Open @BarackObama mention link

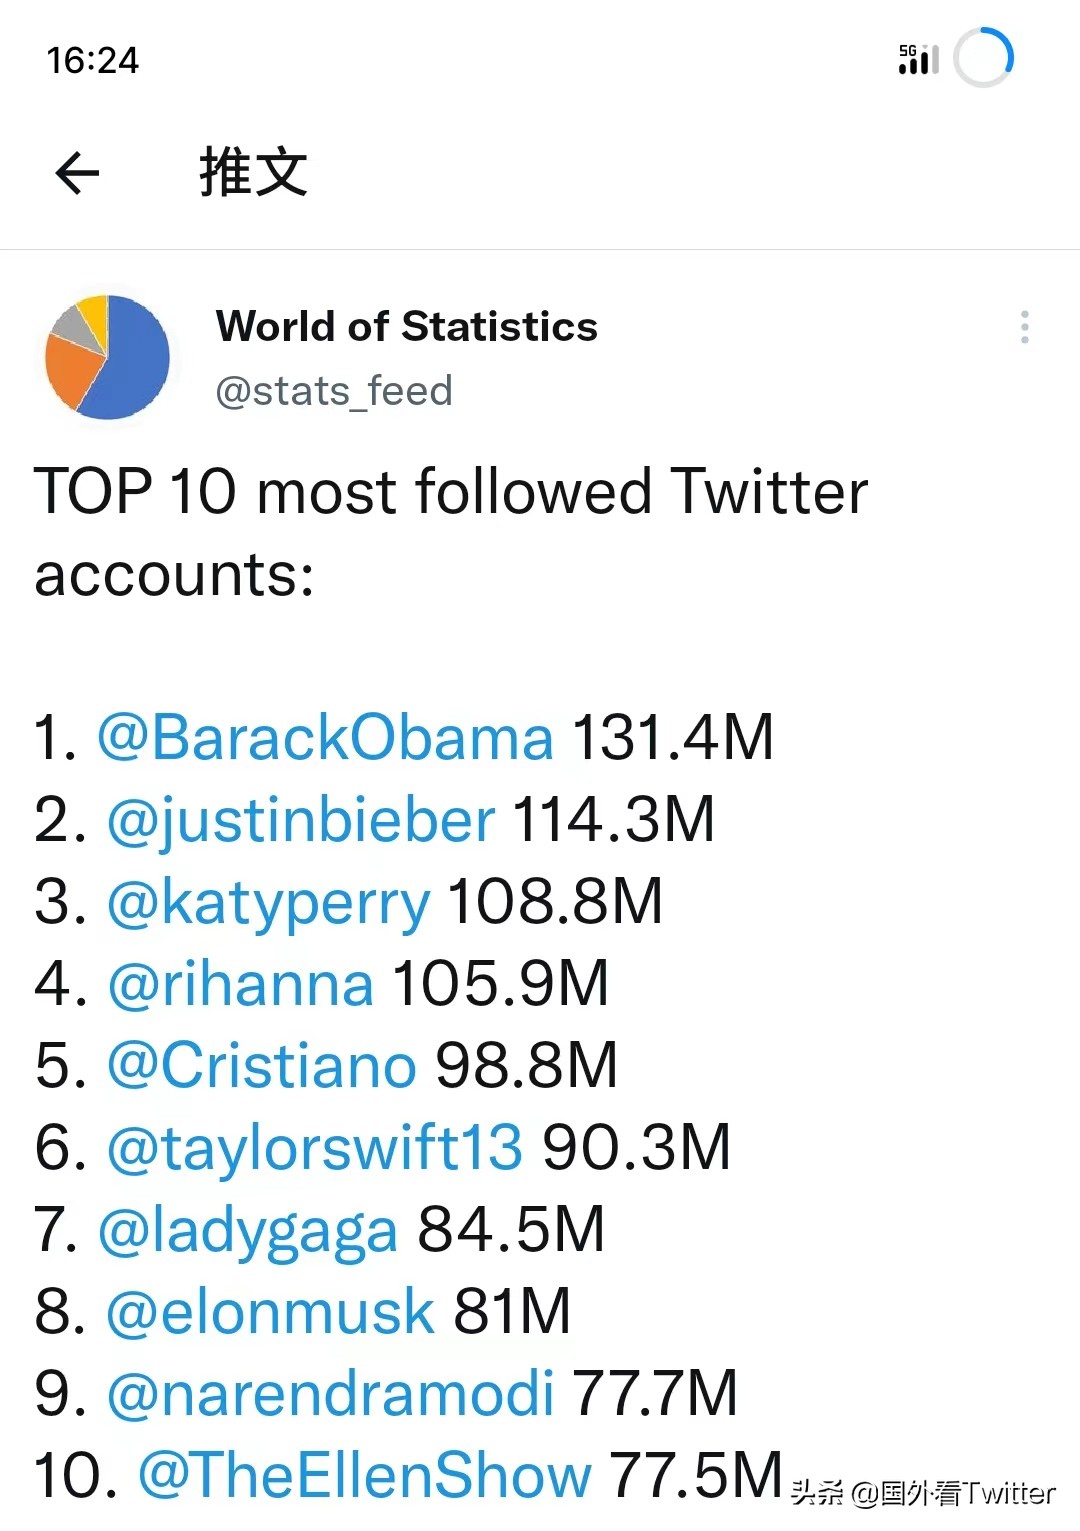pyautogui.click(x=325, y=738)
